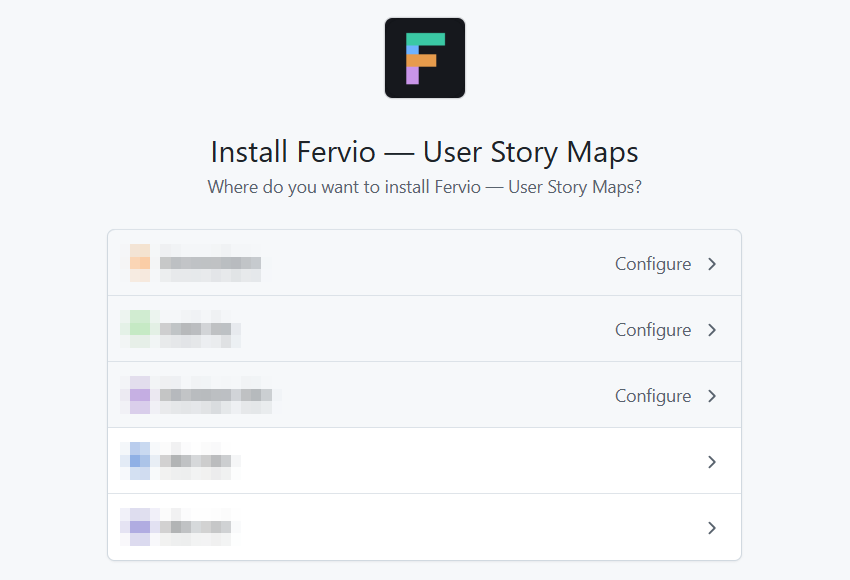
Task: Click Configure on the green-avatar account row
Action: pyautogui.click(x=653, y=330)
